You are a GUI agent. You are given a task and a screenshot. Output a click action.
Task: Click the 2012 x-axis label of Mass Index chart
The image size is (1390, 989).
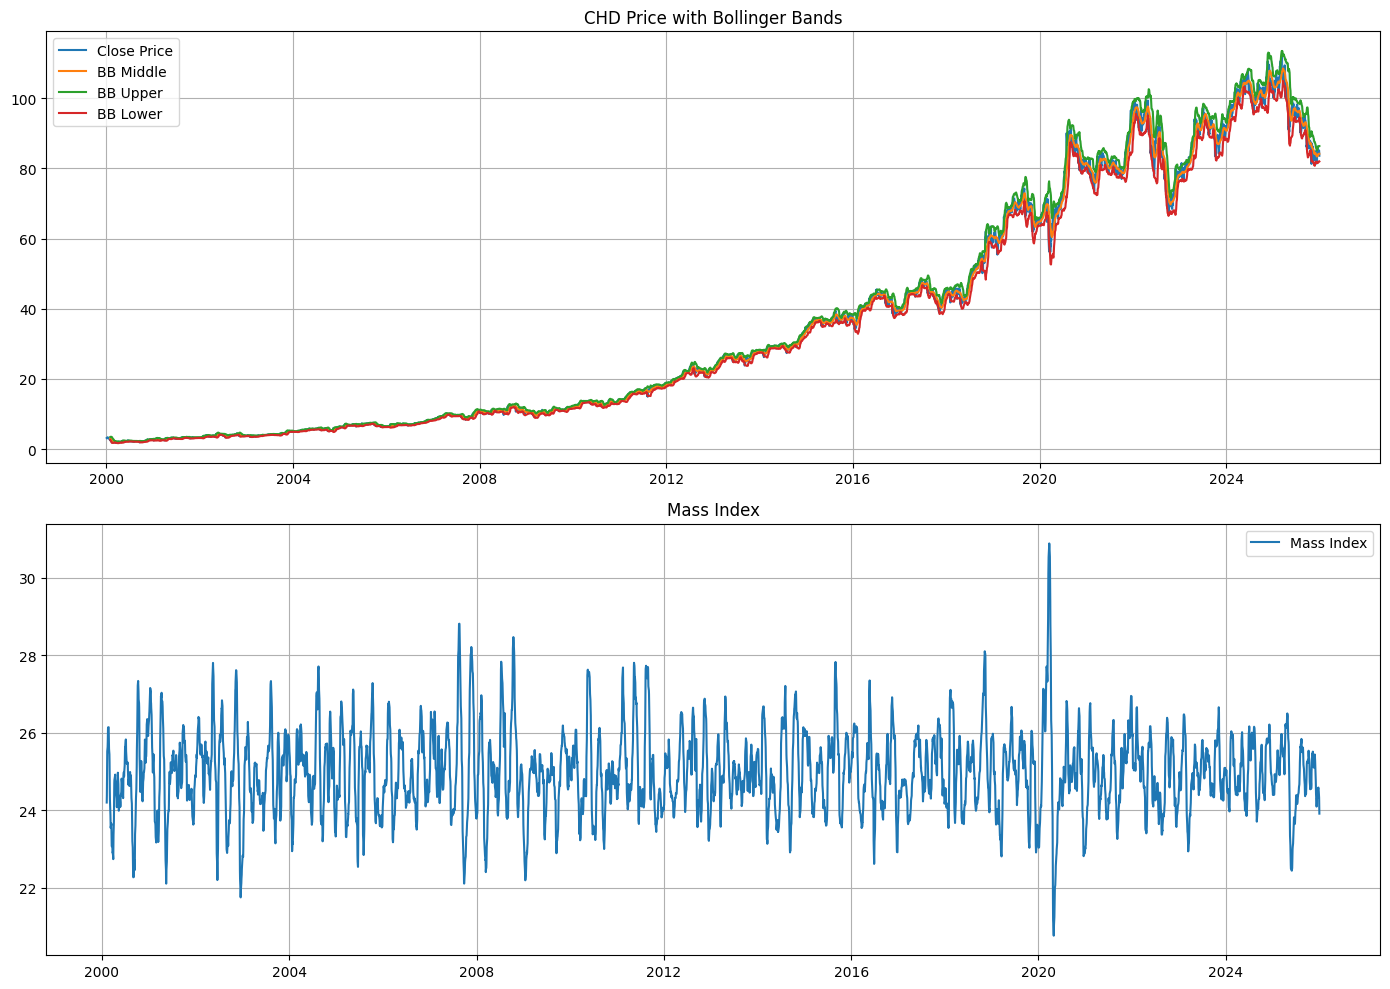coord(664,971)
